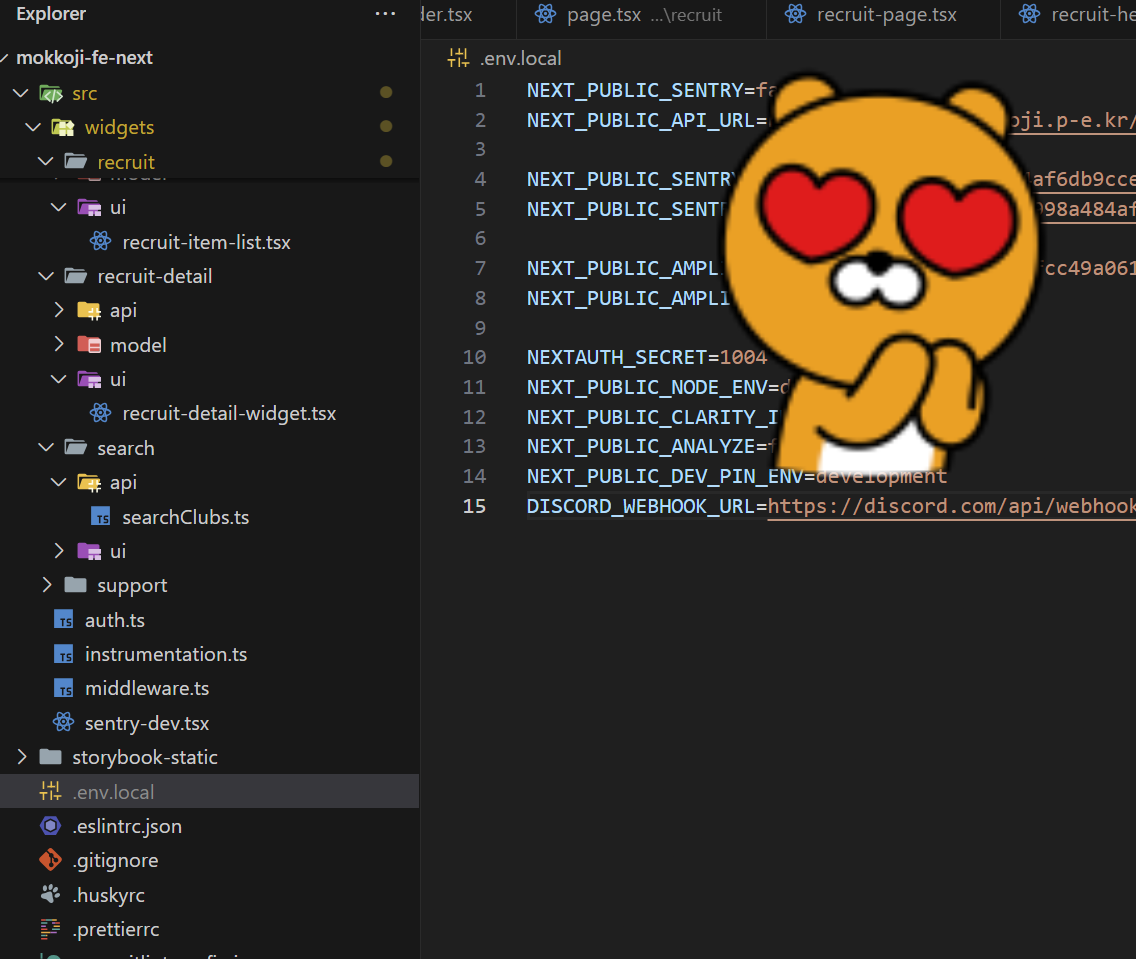Click TypeScript icon of middleware.ts
The width and height of the screenshot is (1136, 959).
tap(64, 688)
